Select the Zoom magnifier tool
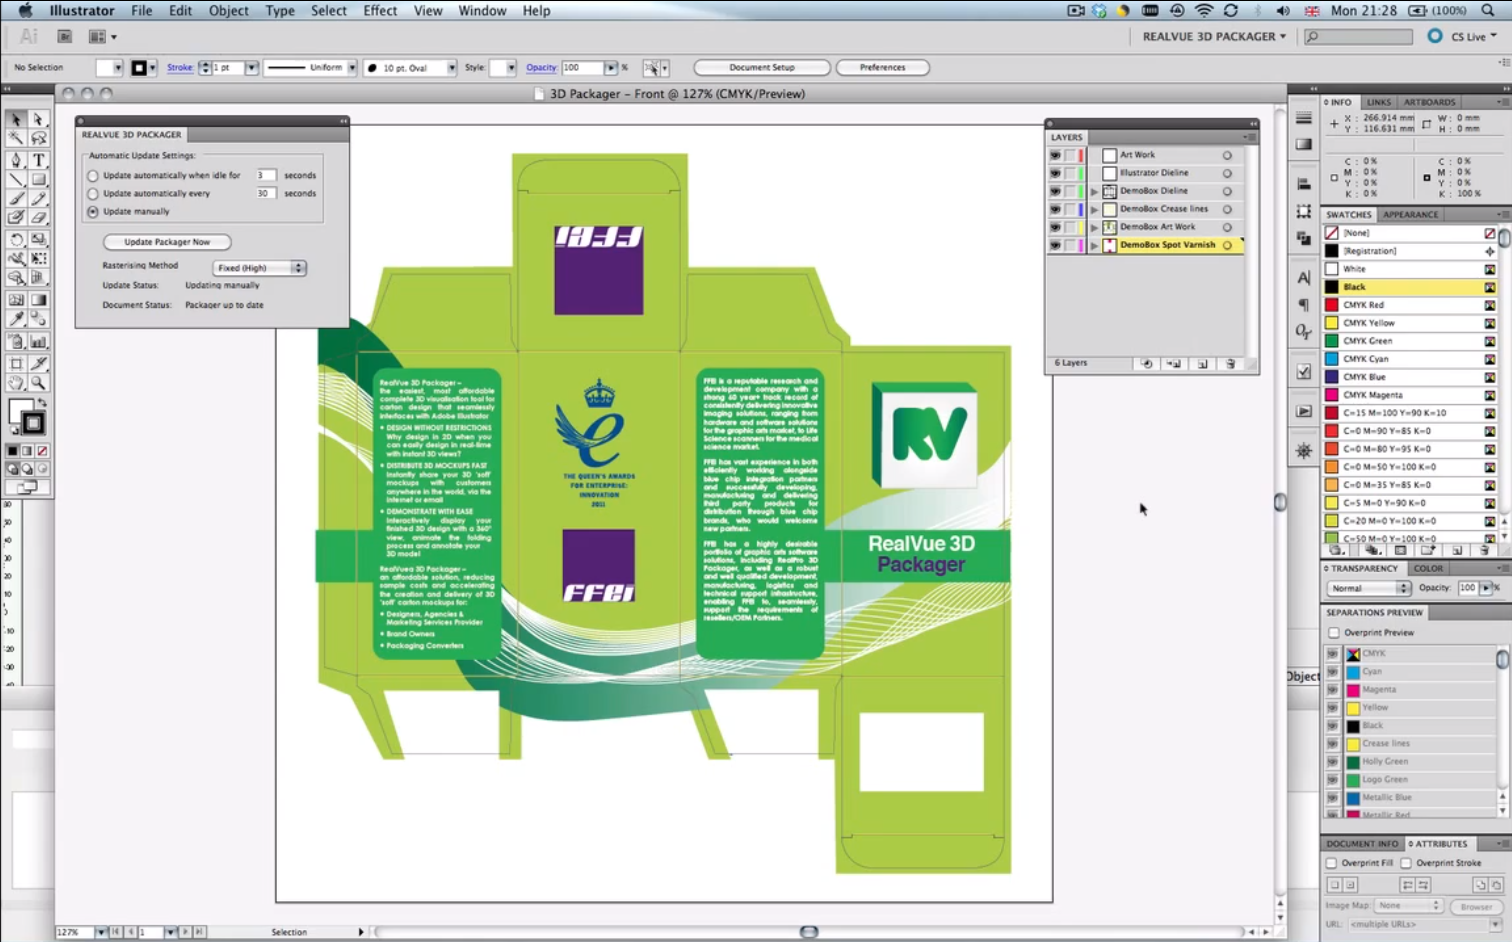This screenshot has height=942, width=1512. click(x=38, y=383)
